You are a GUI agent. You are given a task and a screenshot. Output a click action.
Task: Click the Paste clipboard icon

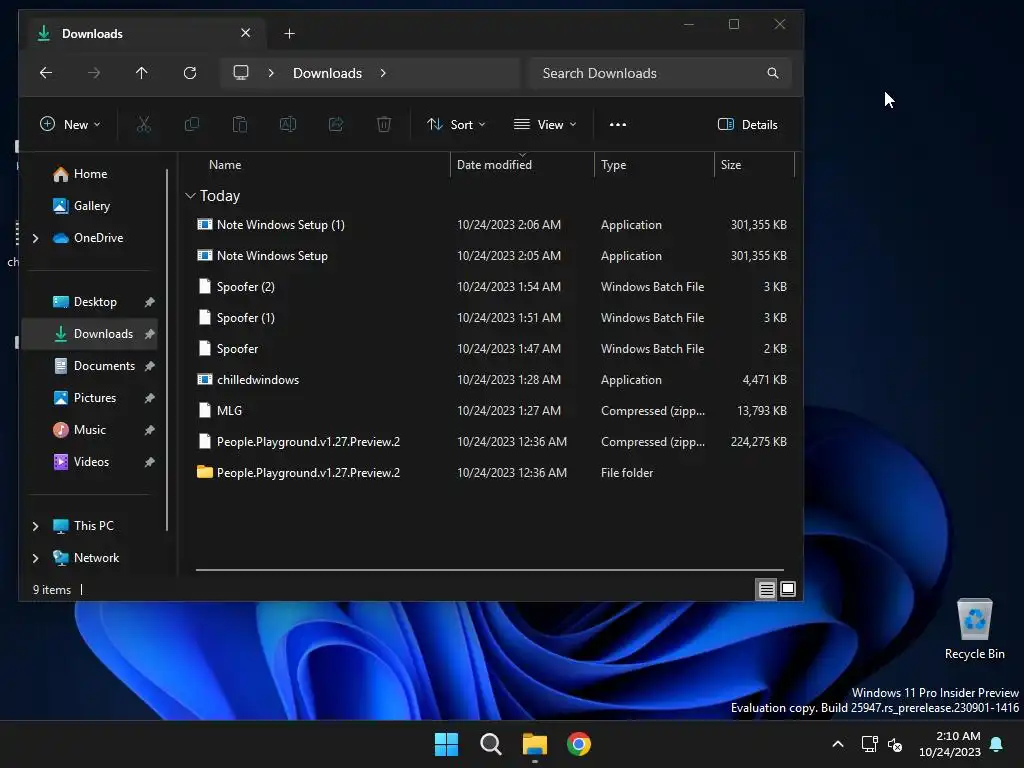coord(240,124)
